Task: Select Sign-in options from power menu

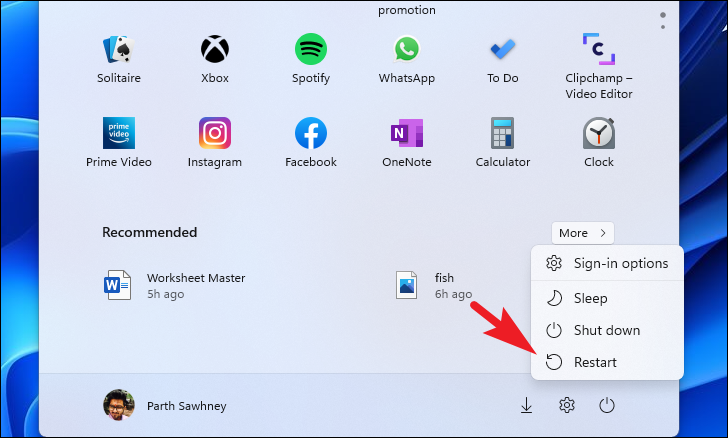Action: 607,263
